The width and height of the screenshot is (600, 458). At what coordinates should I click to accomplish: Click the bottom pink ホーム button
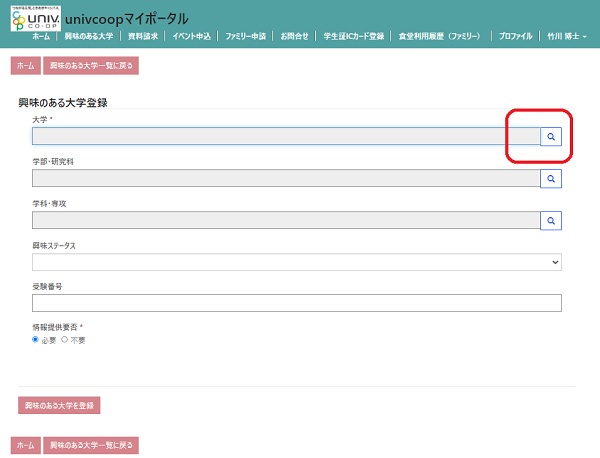[26, 445]
